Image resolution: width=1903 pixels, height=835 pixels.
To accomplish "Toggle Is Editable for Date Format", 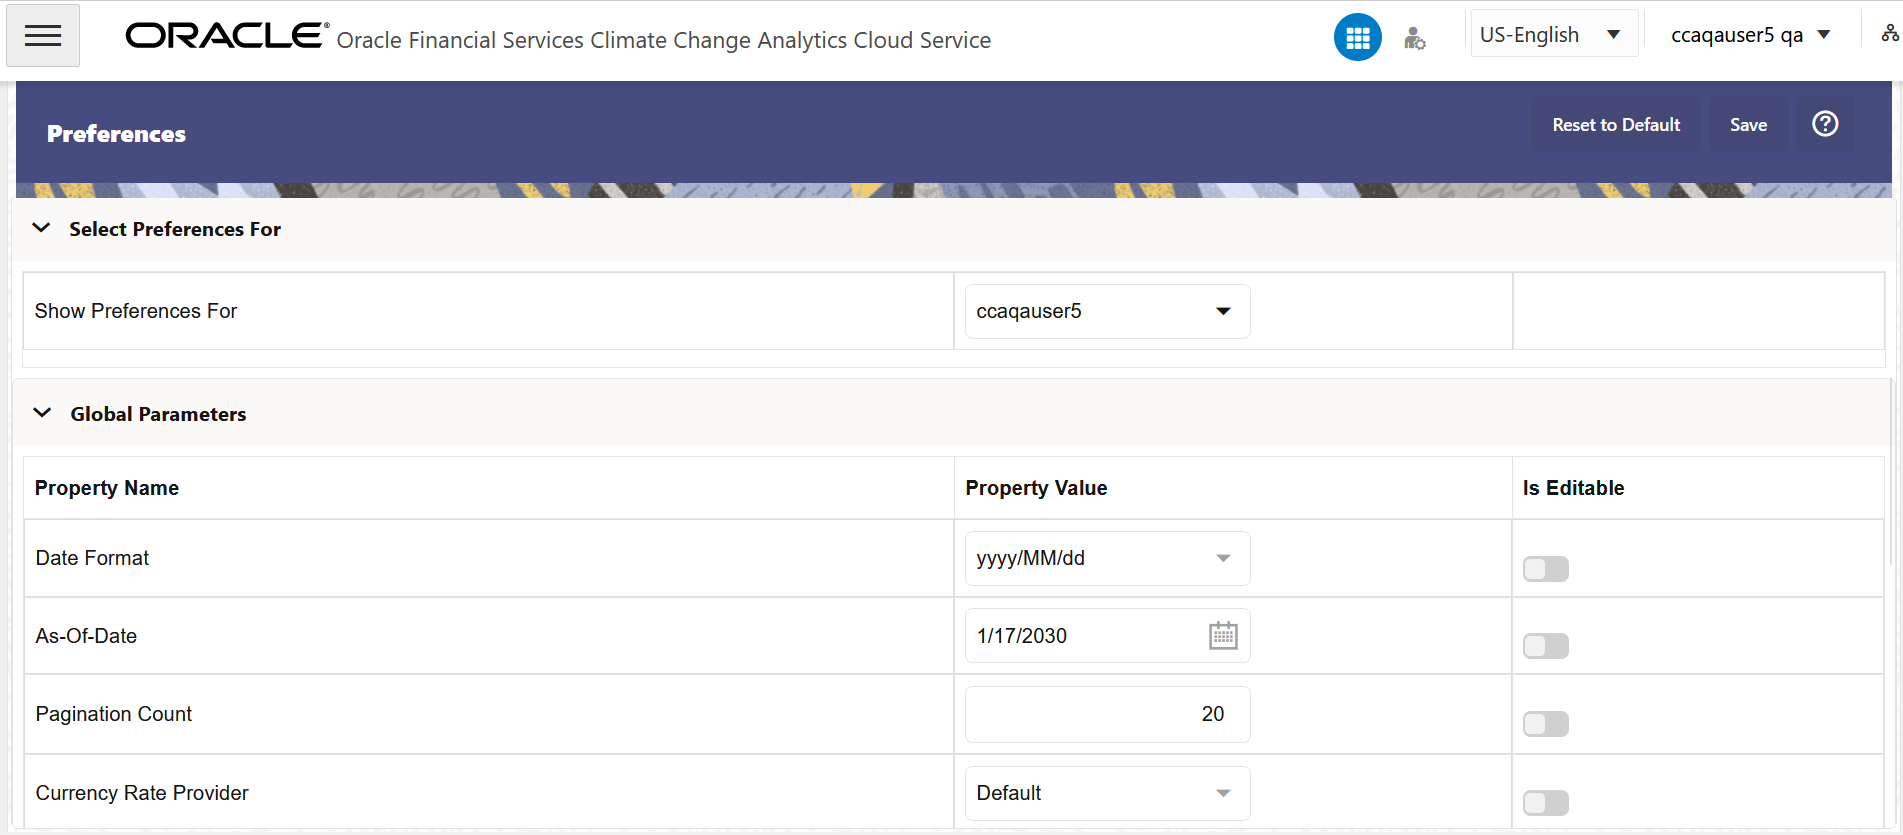I will 1545,569.
